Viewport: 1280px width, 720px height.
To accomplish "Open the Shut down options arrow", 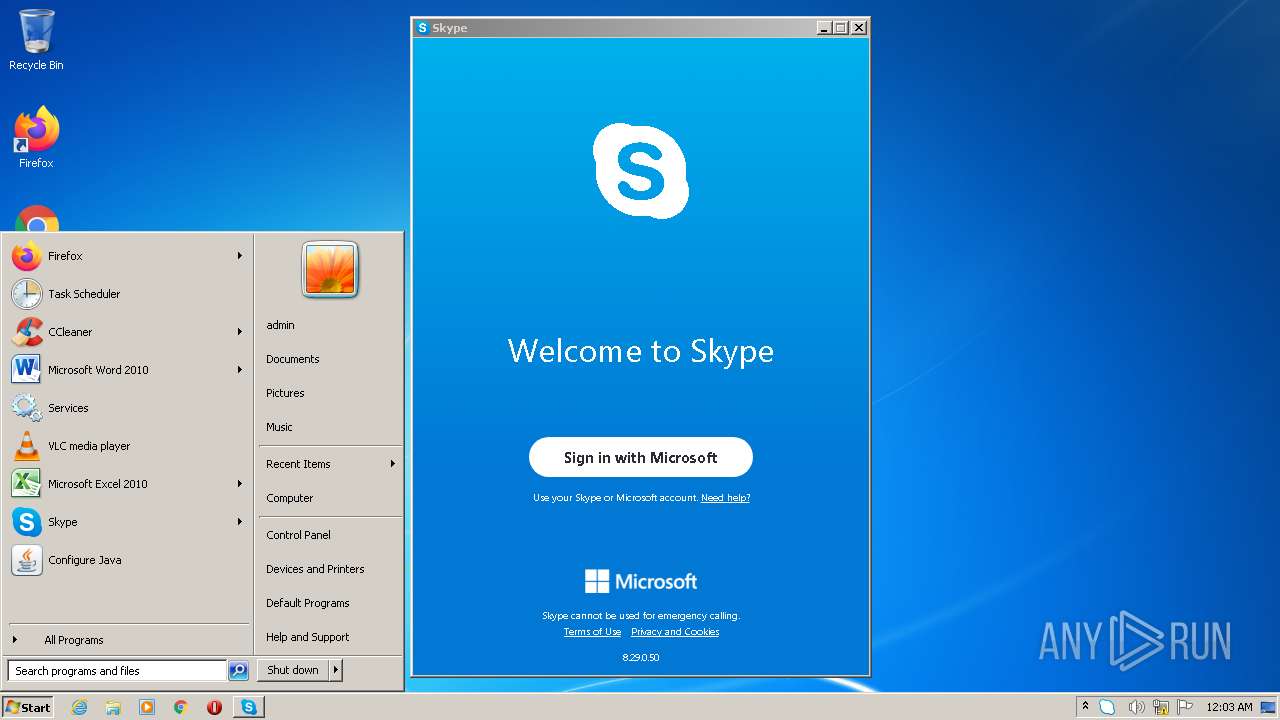I will pos(336,670).
